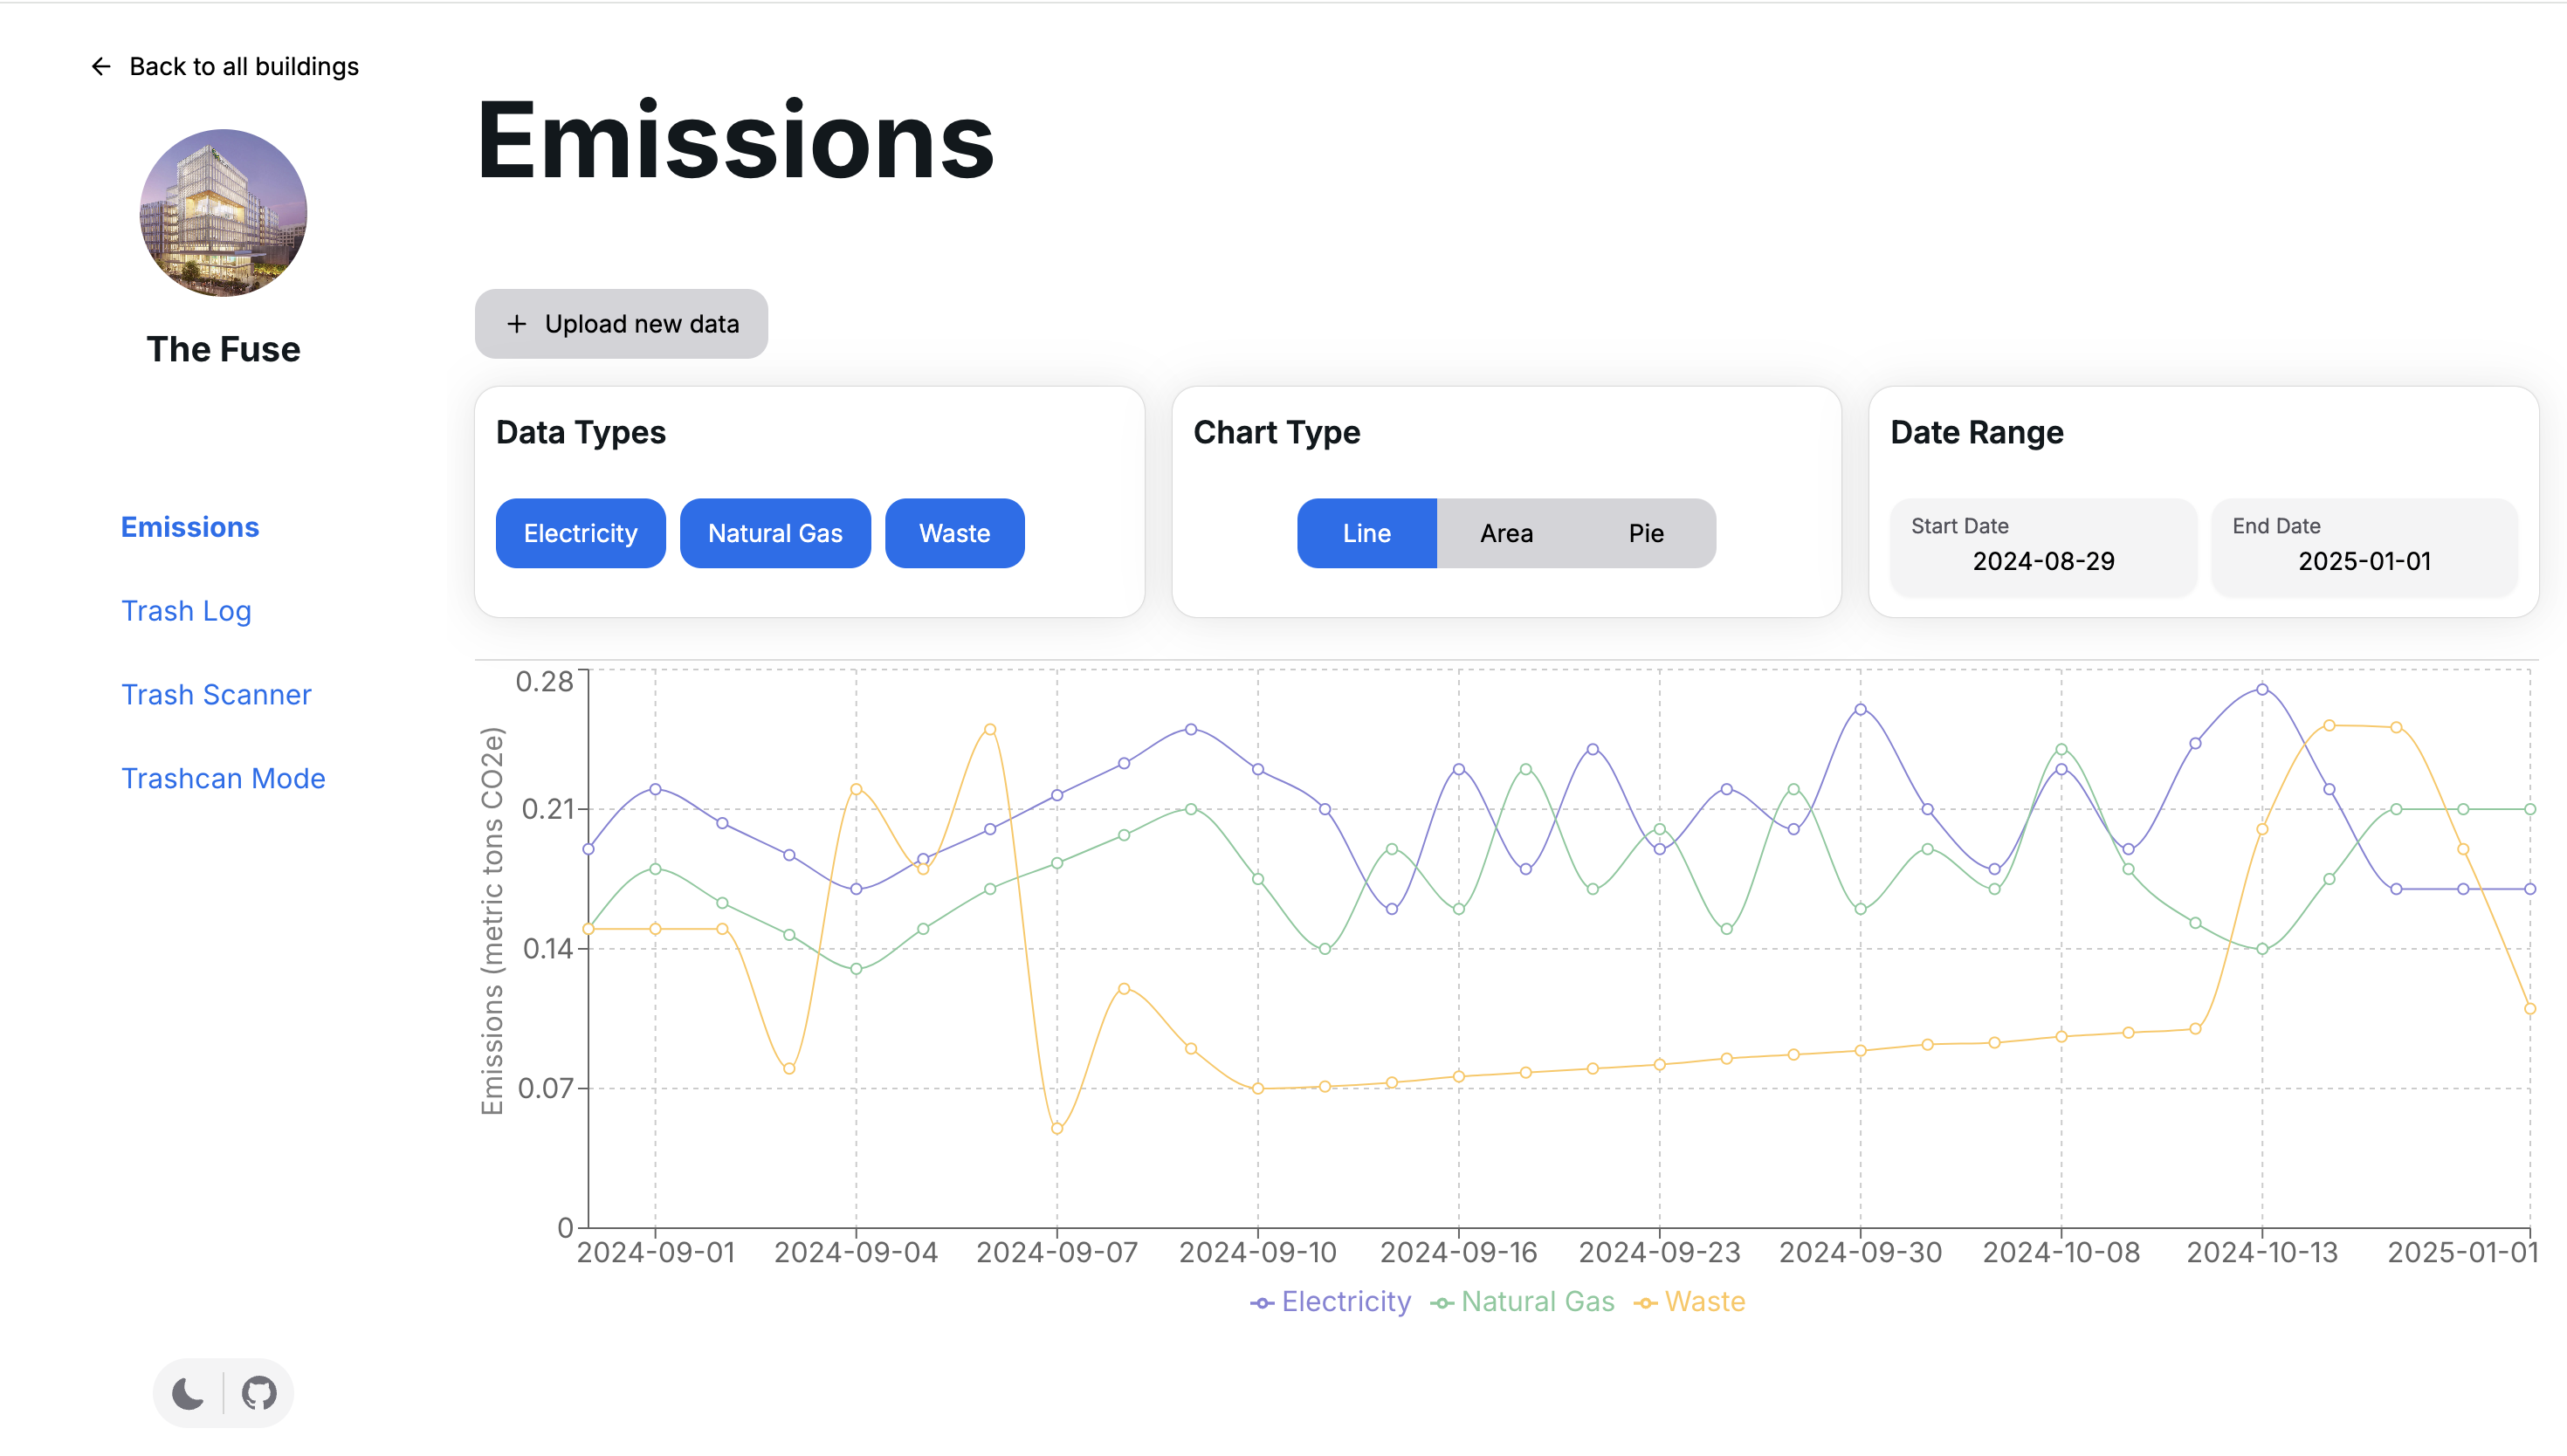The image size is (2567, 1456).
Task: Switch chart type to Area
Action: point(1506,533)
